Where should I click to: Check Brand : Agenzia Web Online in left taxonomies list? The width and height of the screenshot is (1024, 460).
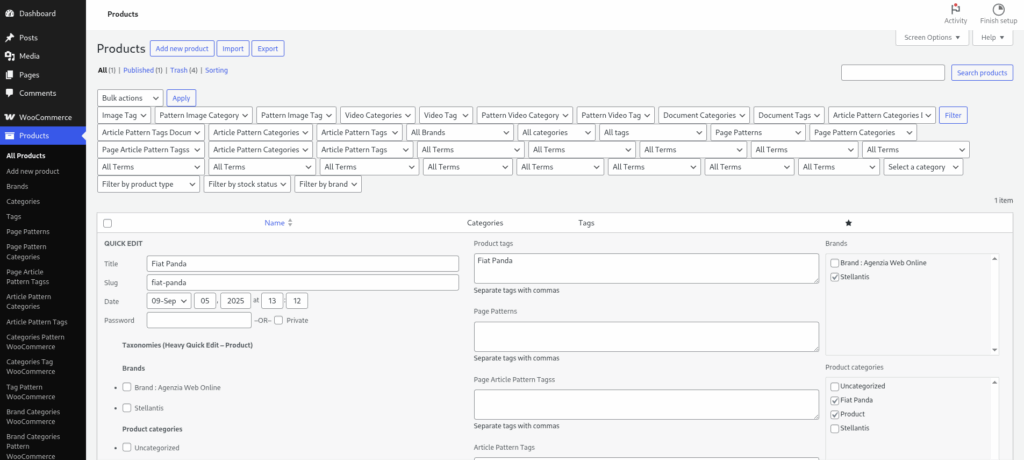(127, 387)
